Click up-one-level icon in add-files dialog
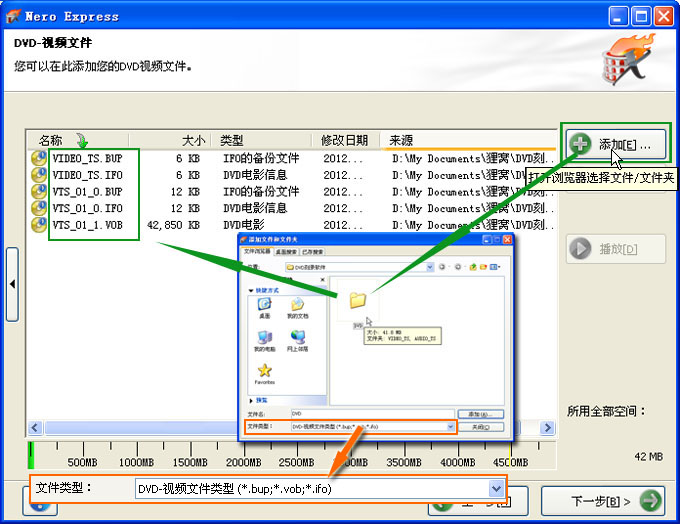680x524 pixels. click(x=473, y=267)
